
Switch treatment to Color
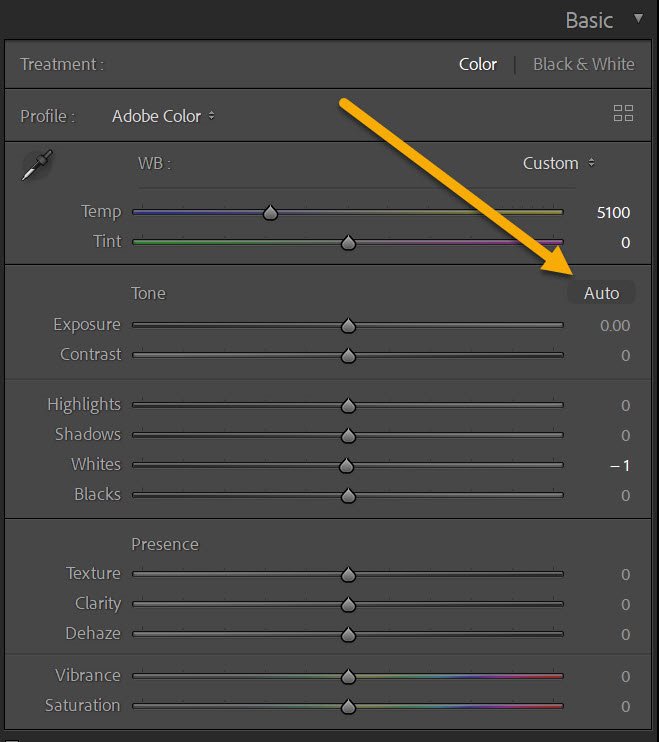pos(477,64)
